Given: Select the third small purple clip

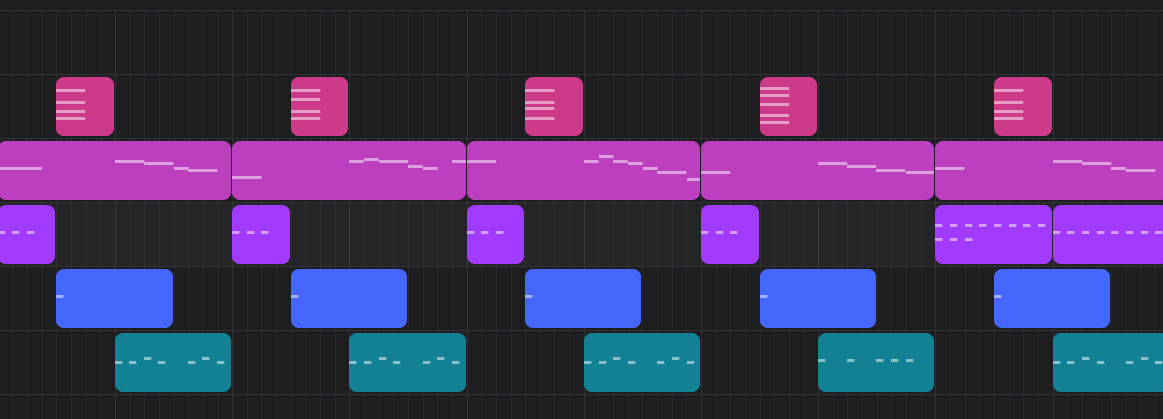Looking at the screenshot, I should pyautogui.click(x=495, y=234).
